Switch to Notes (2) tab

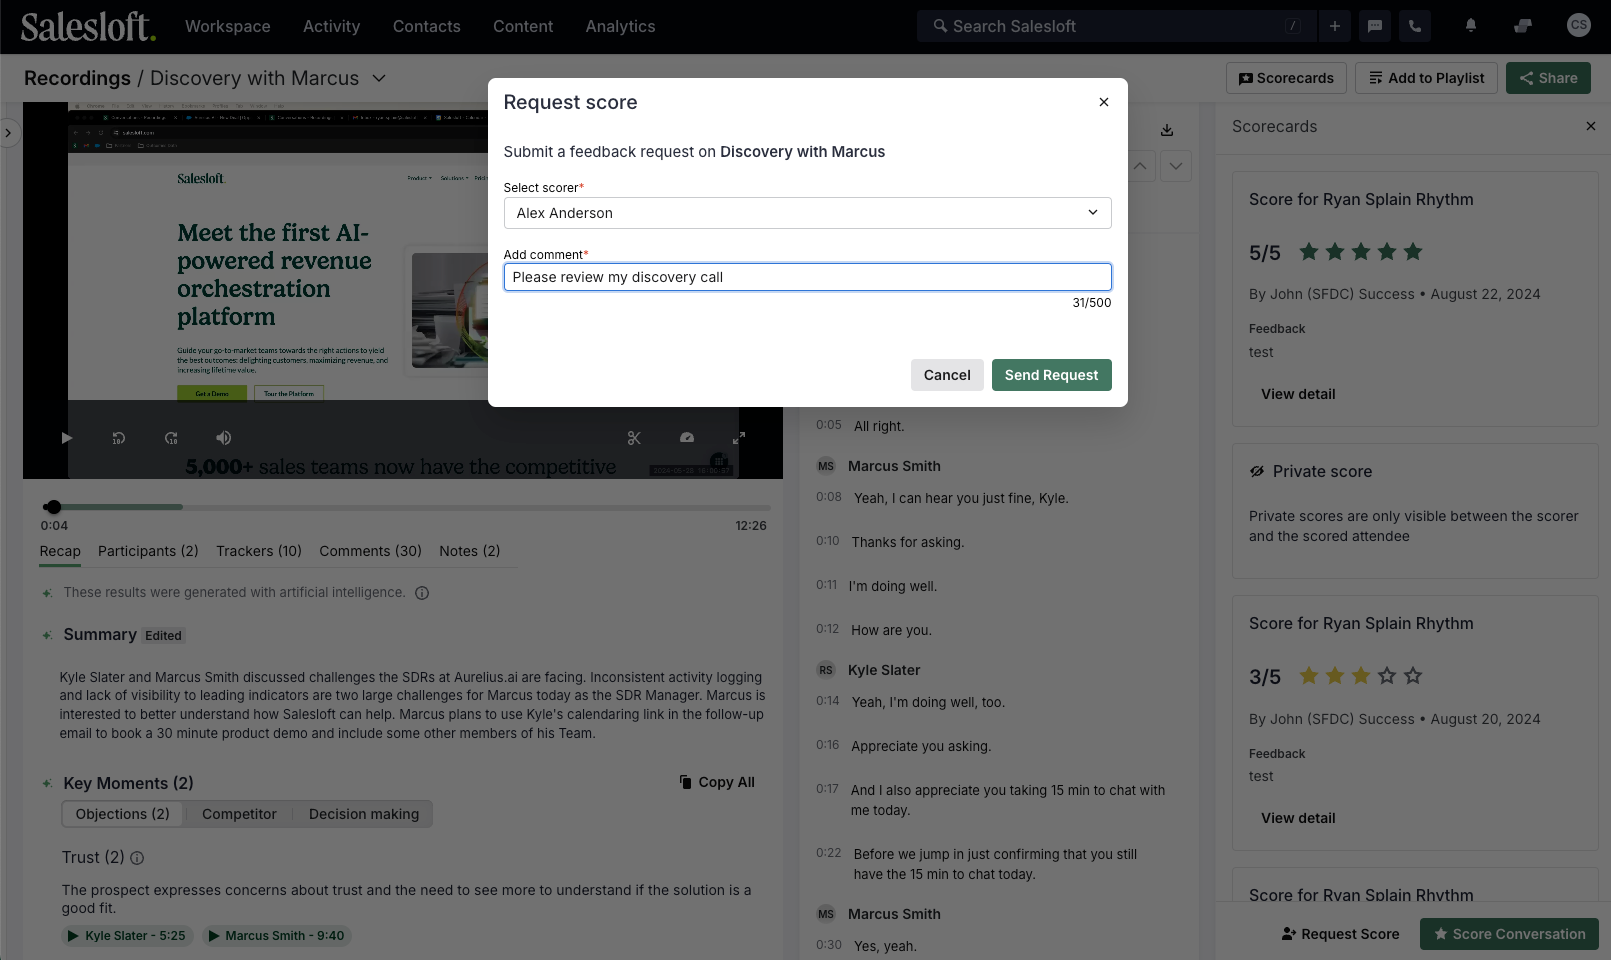[x=470, y=551]
